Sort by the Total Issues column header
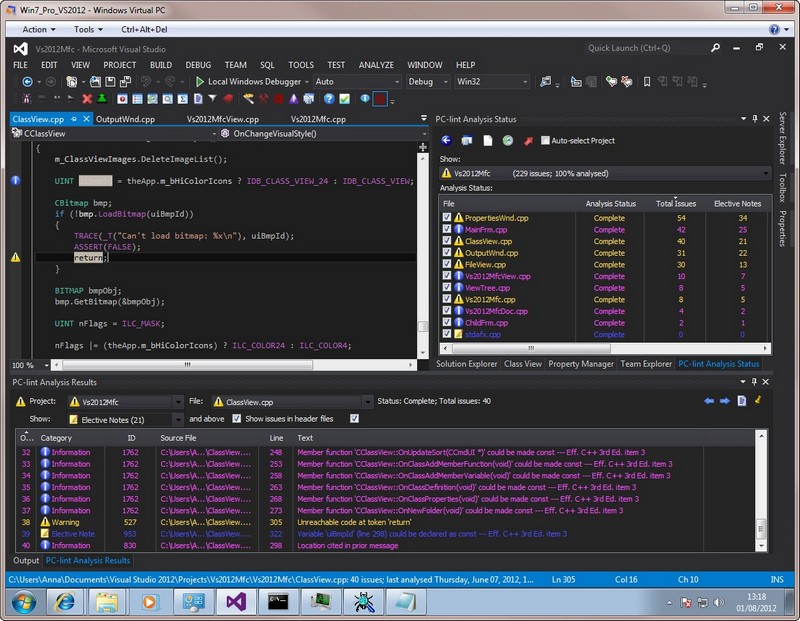Image resolution: width=800 pixels, height=621 pixels. pyautogui.click(x=676, y=204)
